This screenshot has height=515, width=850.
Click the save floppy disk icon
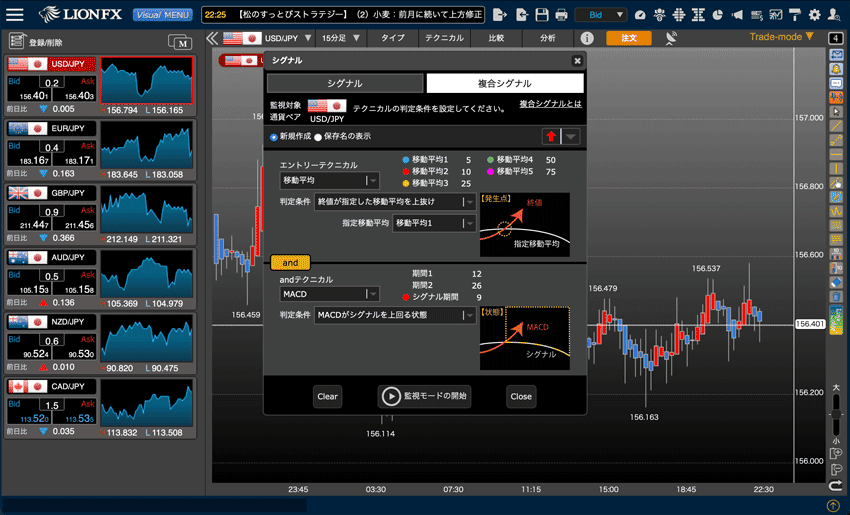(x=541, y=15)
